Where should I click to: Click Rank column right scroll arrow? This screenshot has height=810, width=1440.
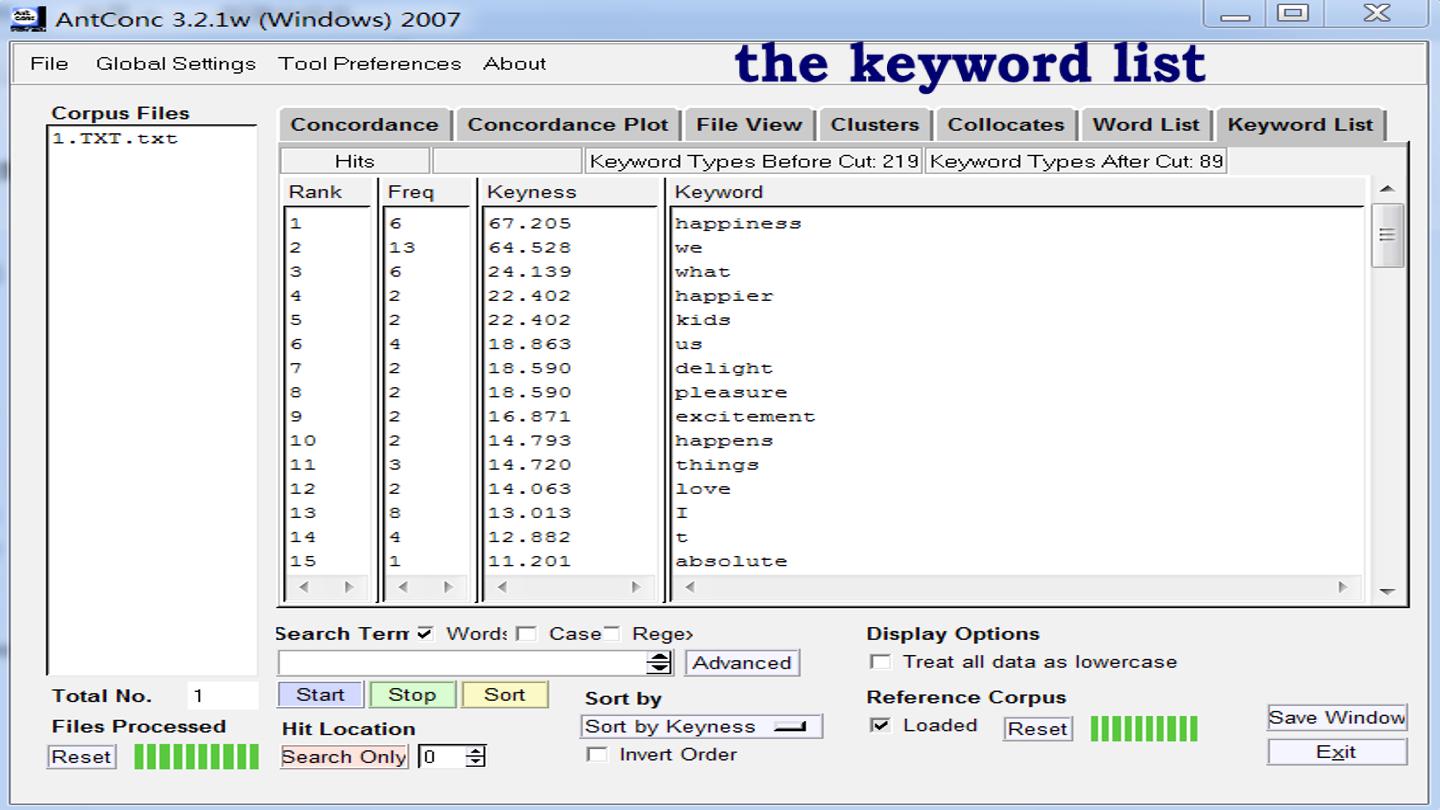click(349, 588)
